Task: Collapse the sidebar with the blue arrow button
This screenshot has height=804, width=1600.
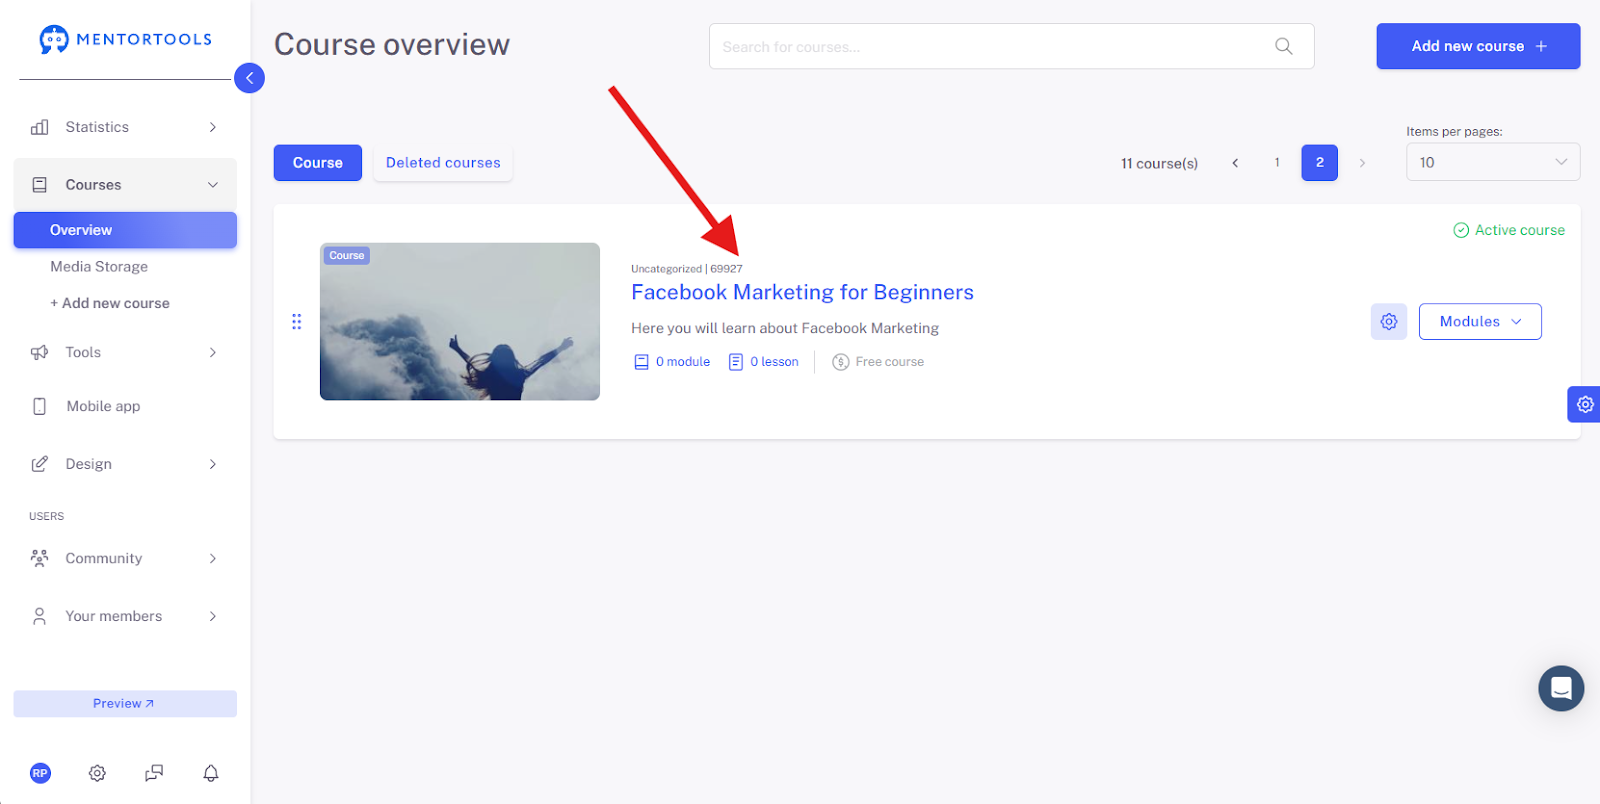Action: click(x=249, y=78)
